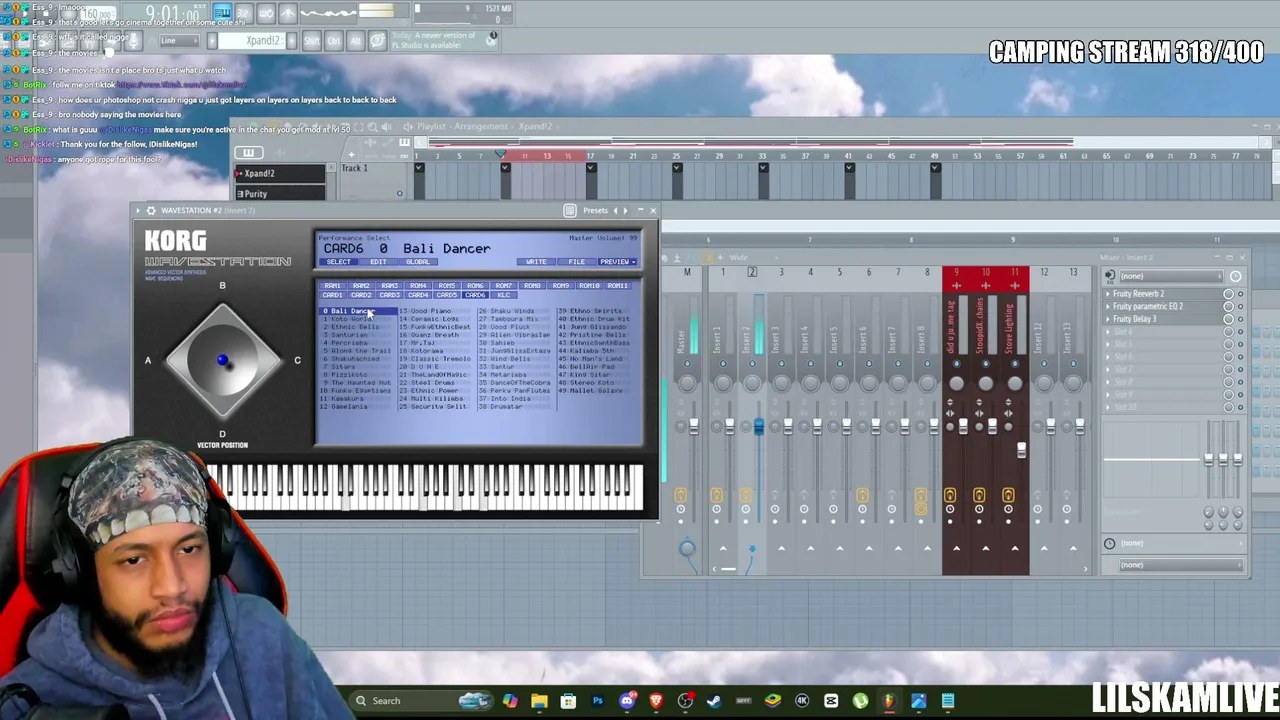Switch to FL Studio in the taskbar

point(889,701)
